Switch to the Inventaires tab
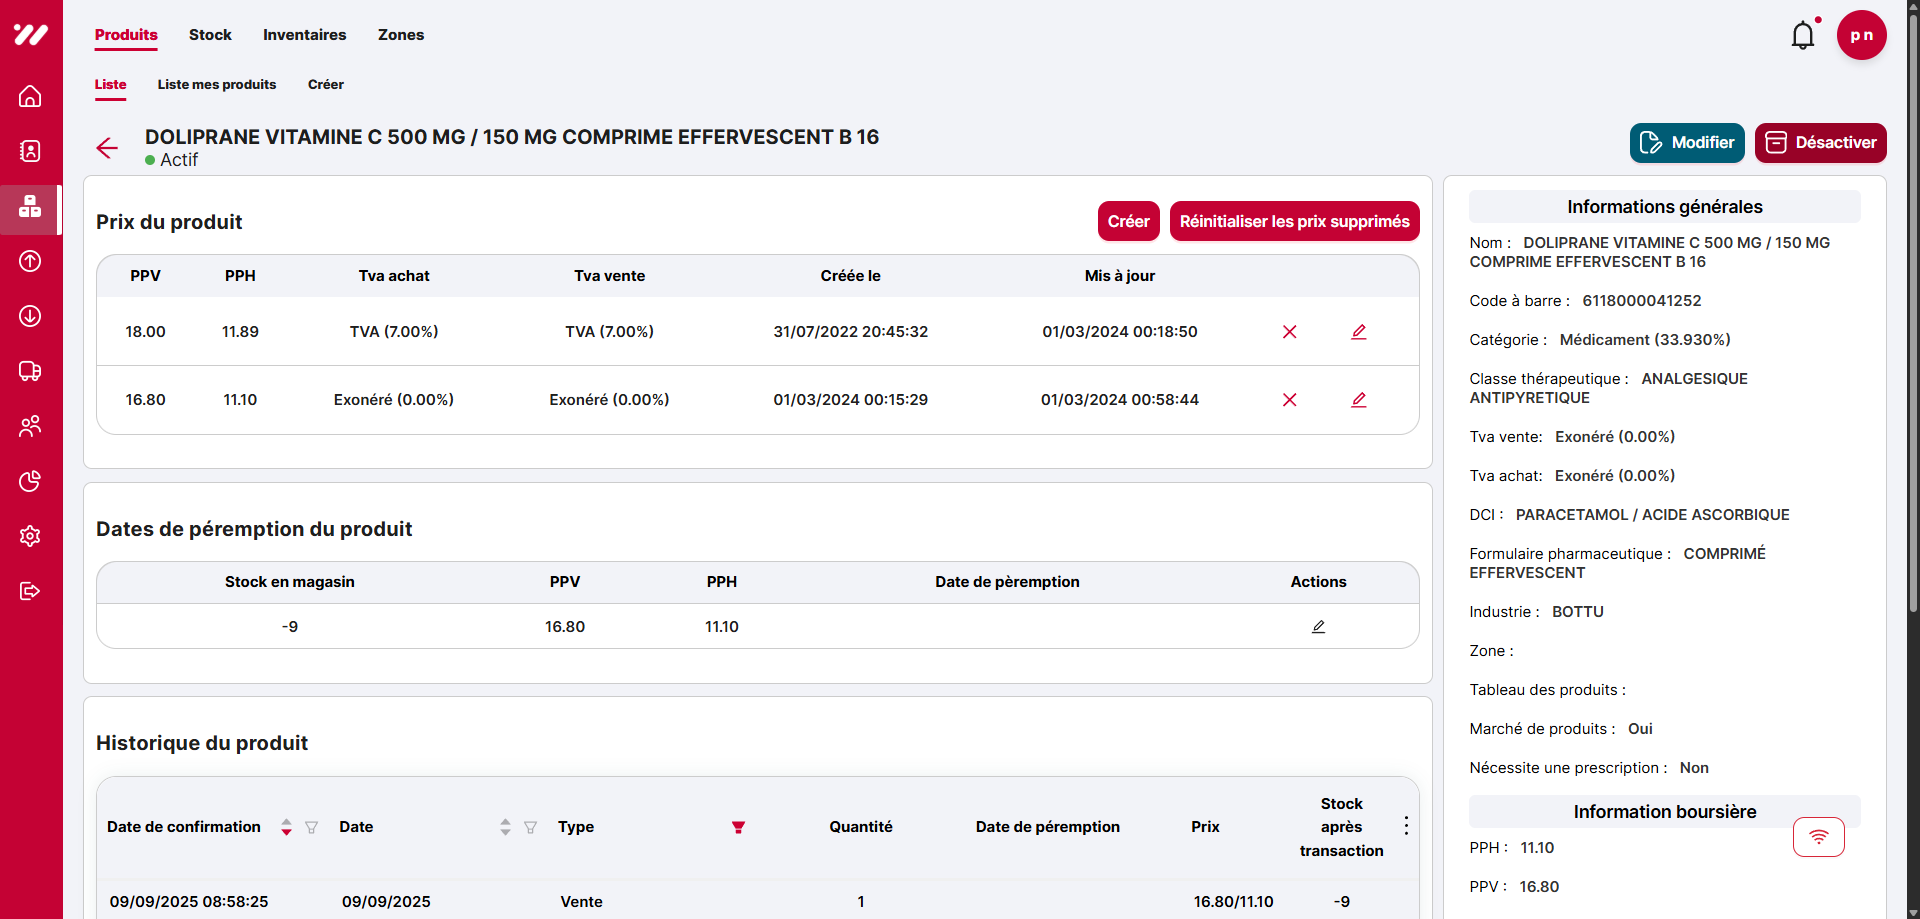The image size is (1920, 919). click(x=304, y=34)
